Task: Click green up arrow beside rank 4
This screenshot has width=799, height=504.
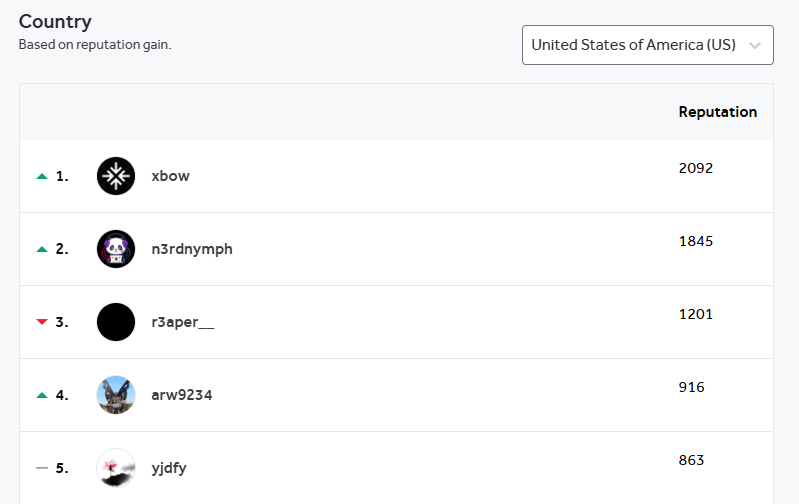Action: [42, 395]
